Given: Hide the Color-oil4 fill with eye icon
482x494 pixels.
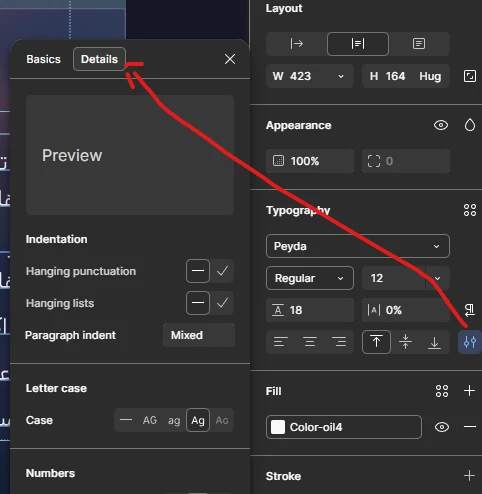Looking at the screenshot, I should click(x=442, y=427).
